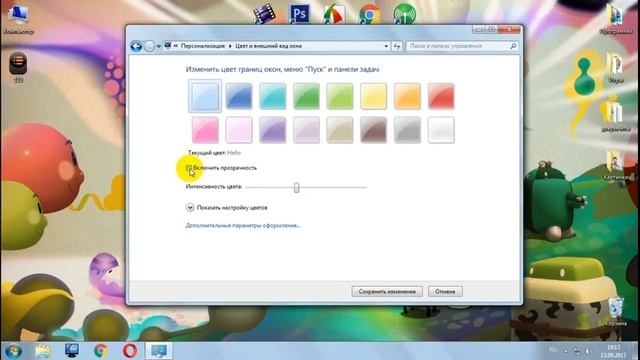The height and width of the screenshot is (360, 640).
Task: Click the Сохранить изменения button
Action: pos(387,291)
